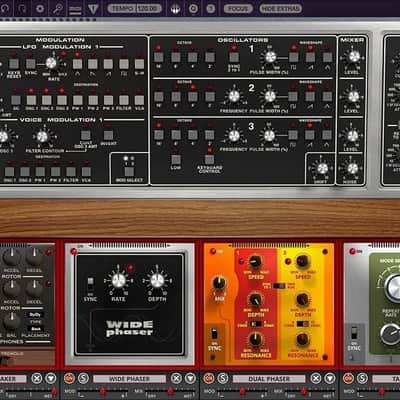Remove Wide Phaser with X button
This screenshot has height=400, width=400.
click(x=176, y=378)
